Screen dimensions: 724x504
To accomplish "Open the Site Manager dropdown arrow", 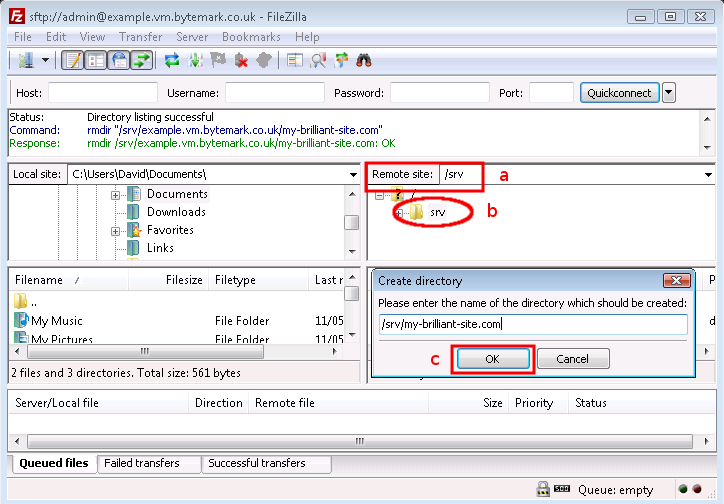I will coord(45,60).
